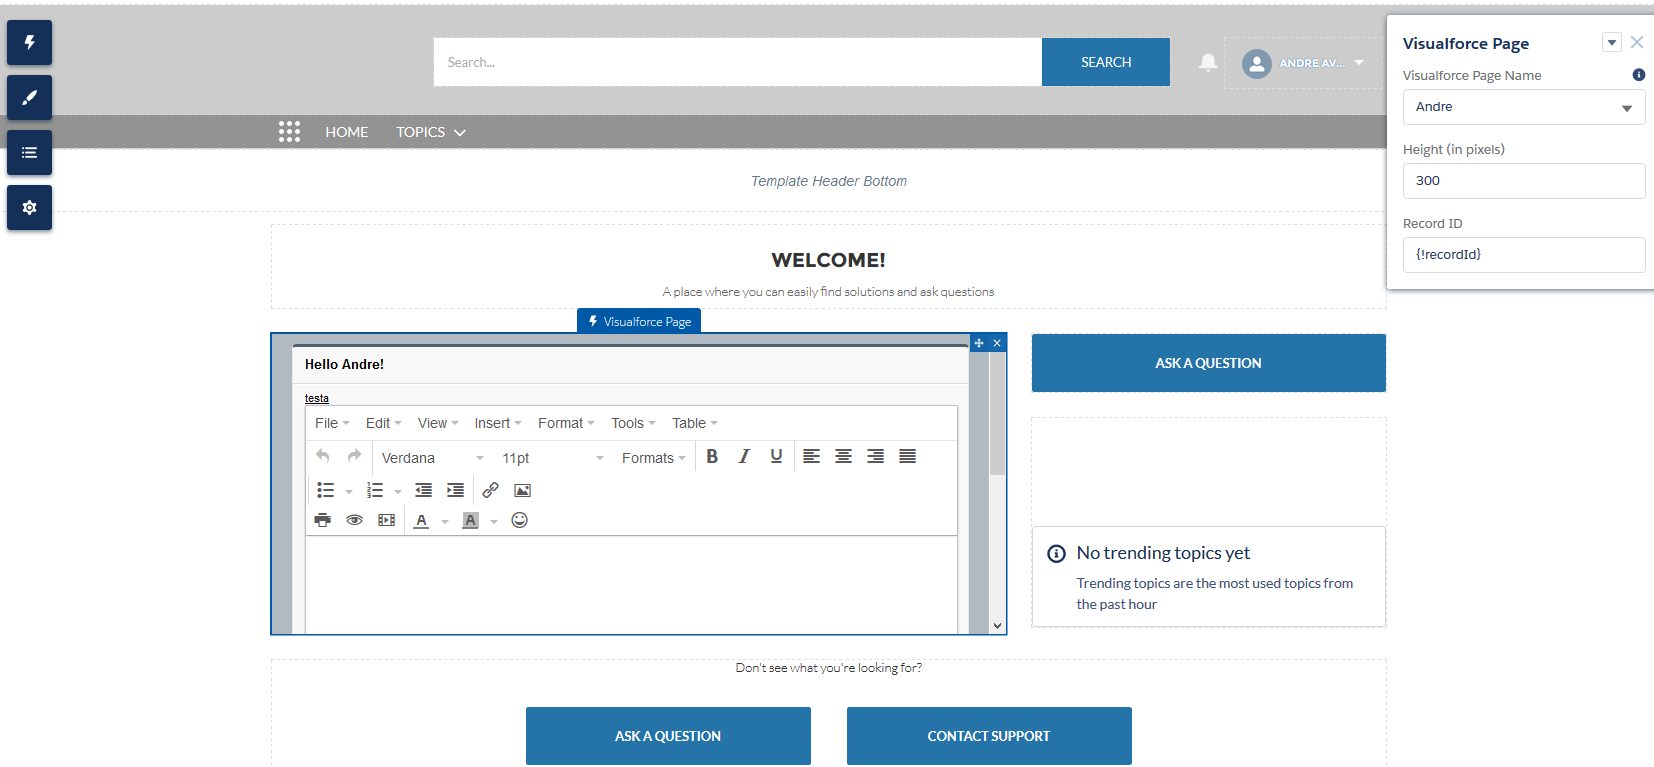Open the Visualforce Page Name dropdown
This screenshot has height=767, width=1654.
point(1524,107)
